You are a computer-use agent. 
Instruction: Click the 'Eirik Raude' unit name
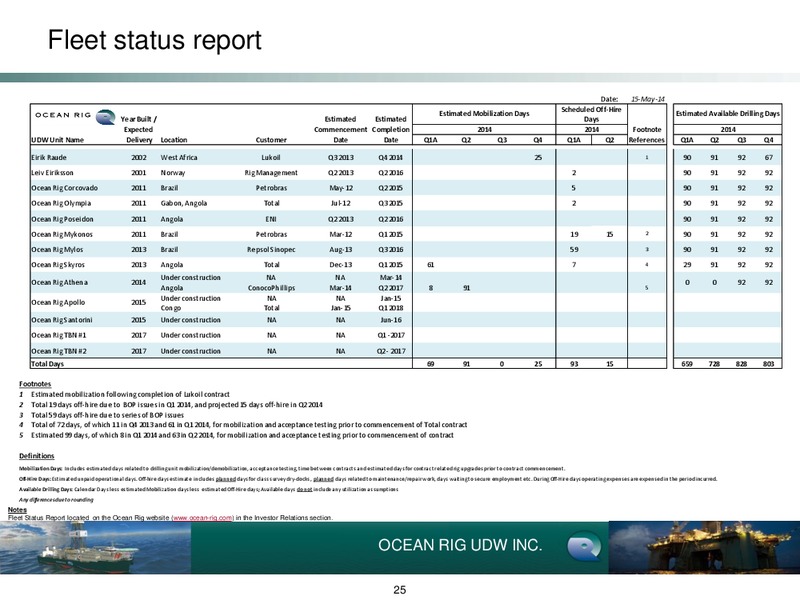[x=49, y=157]
